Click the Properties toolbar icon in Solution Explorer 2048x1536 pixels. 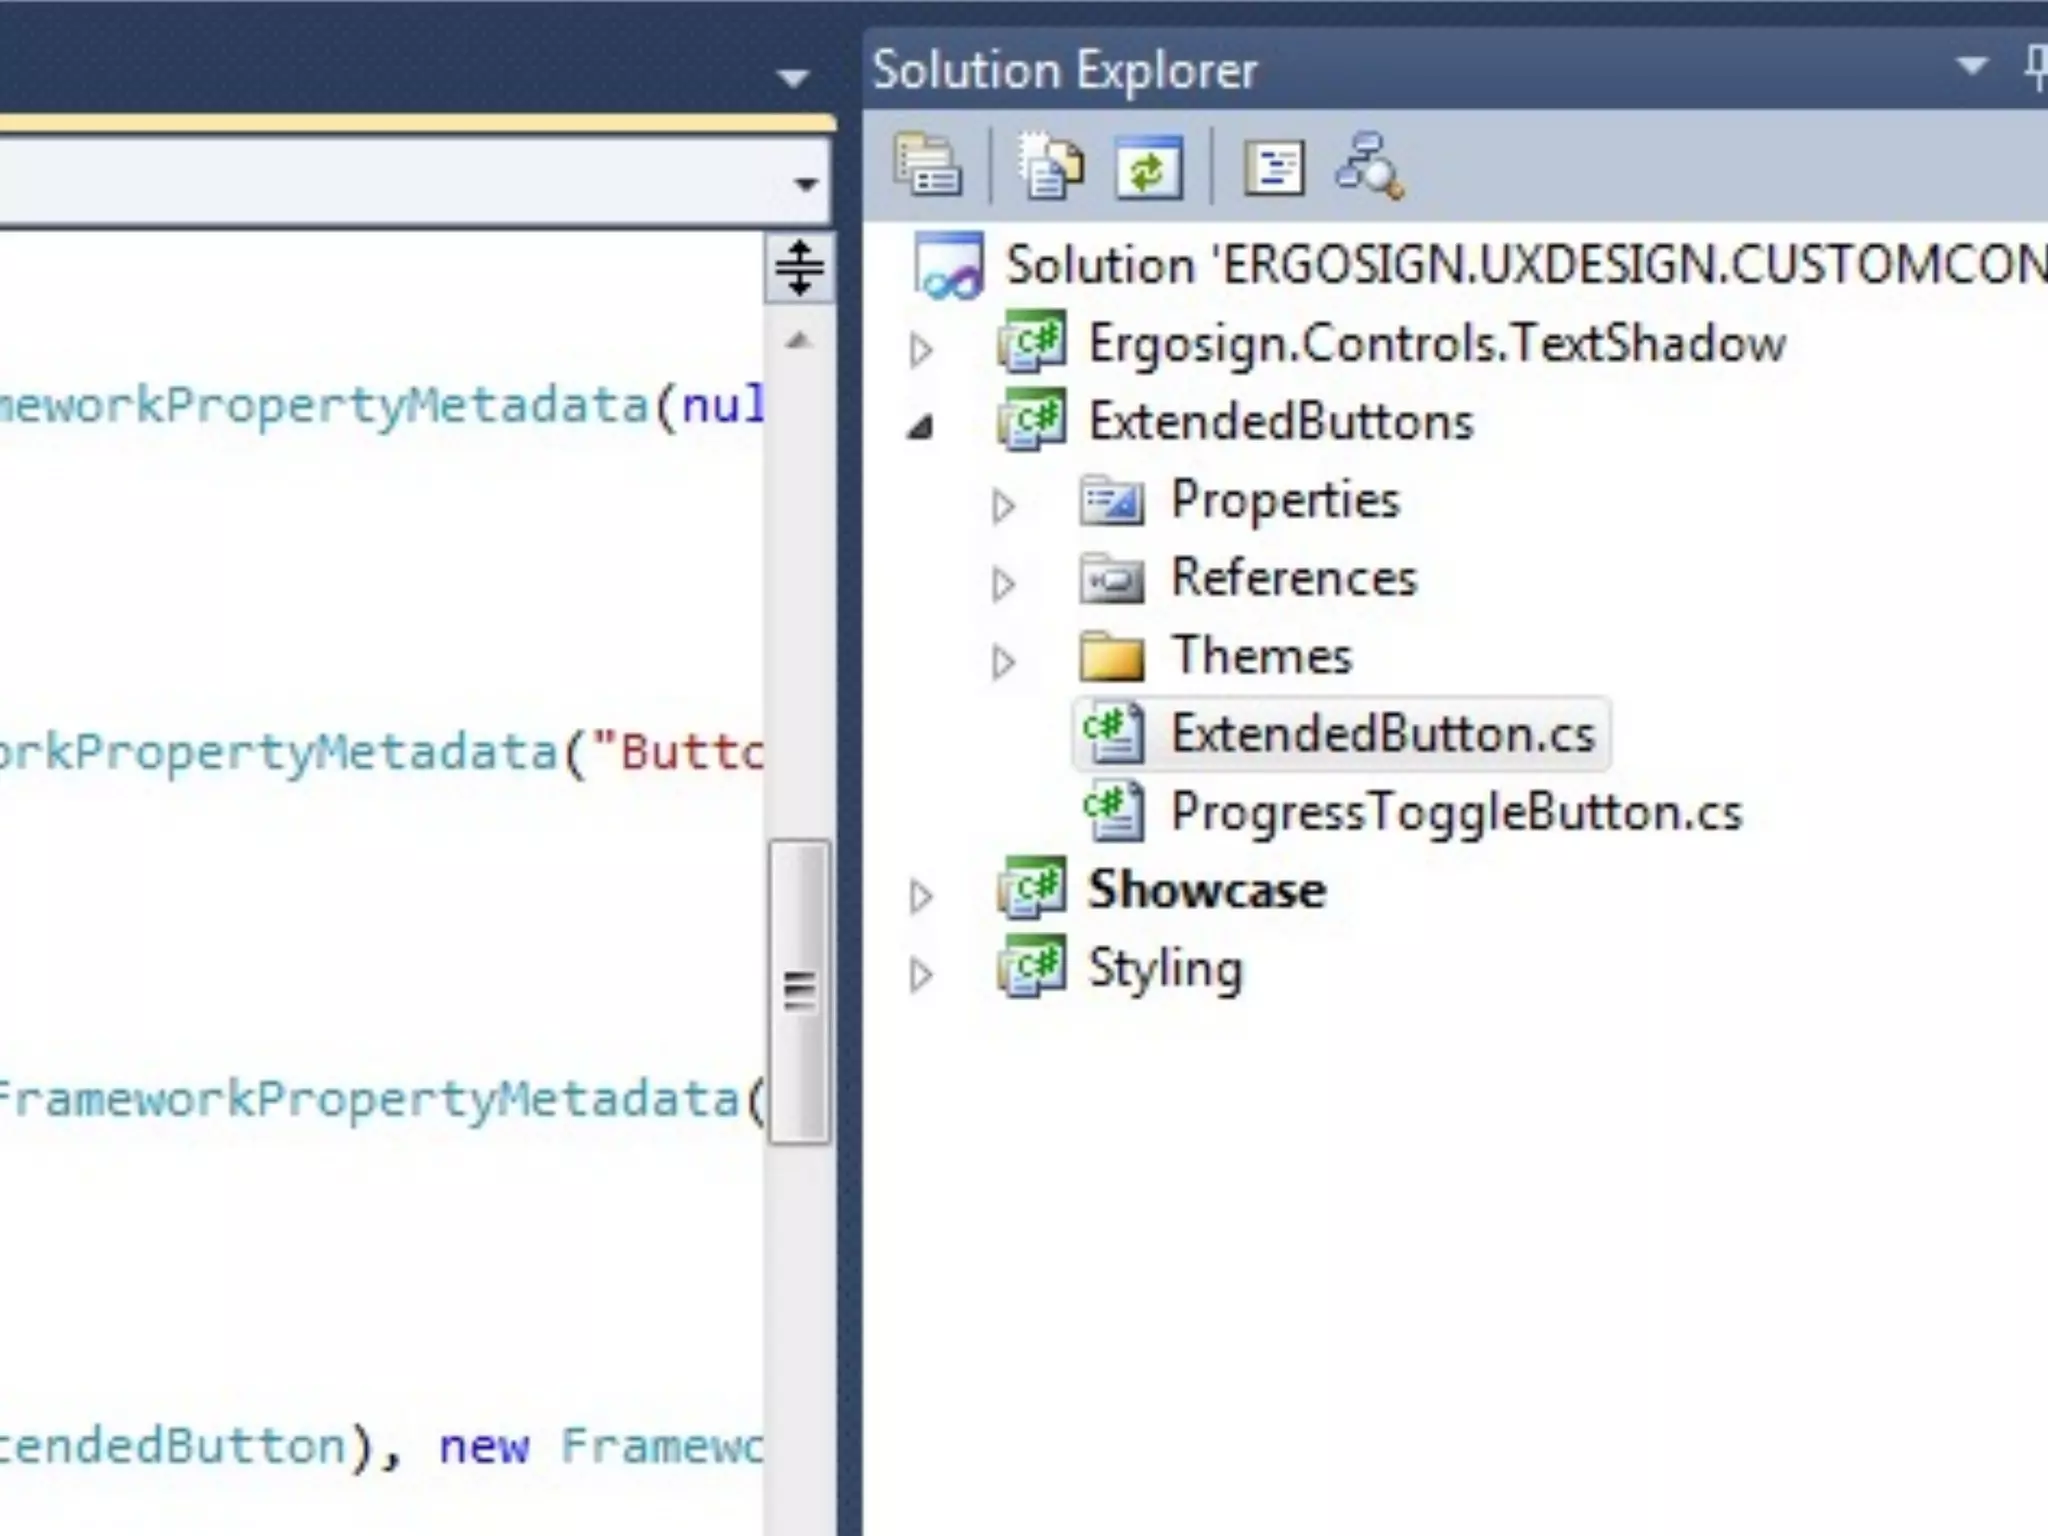(928, 166)
